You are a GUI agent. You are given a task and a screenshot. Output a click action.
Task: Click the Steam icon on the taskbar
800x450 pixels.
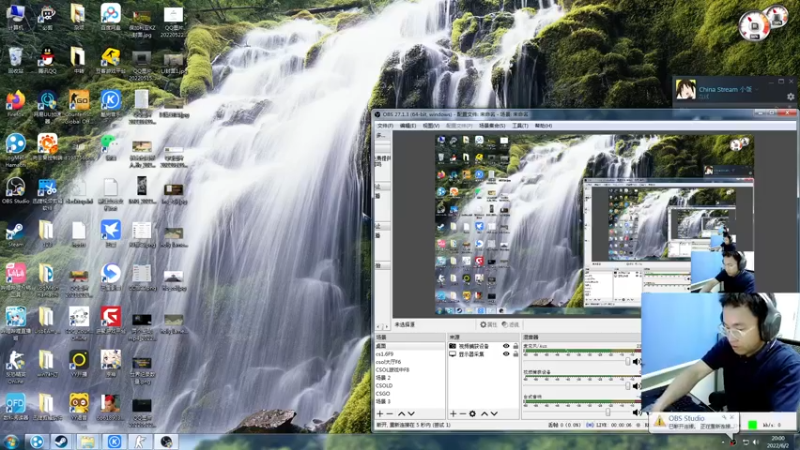coord(61,442)
